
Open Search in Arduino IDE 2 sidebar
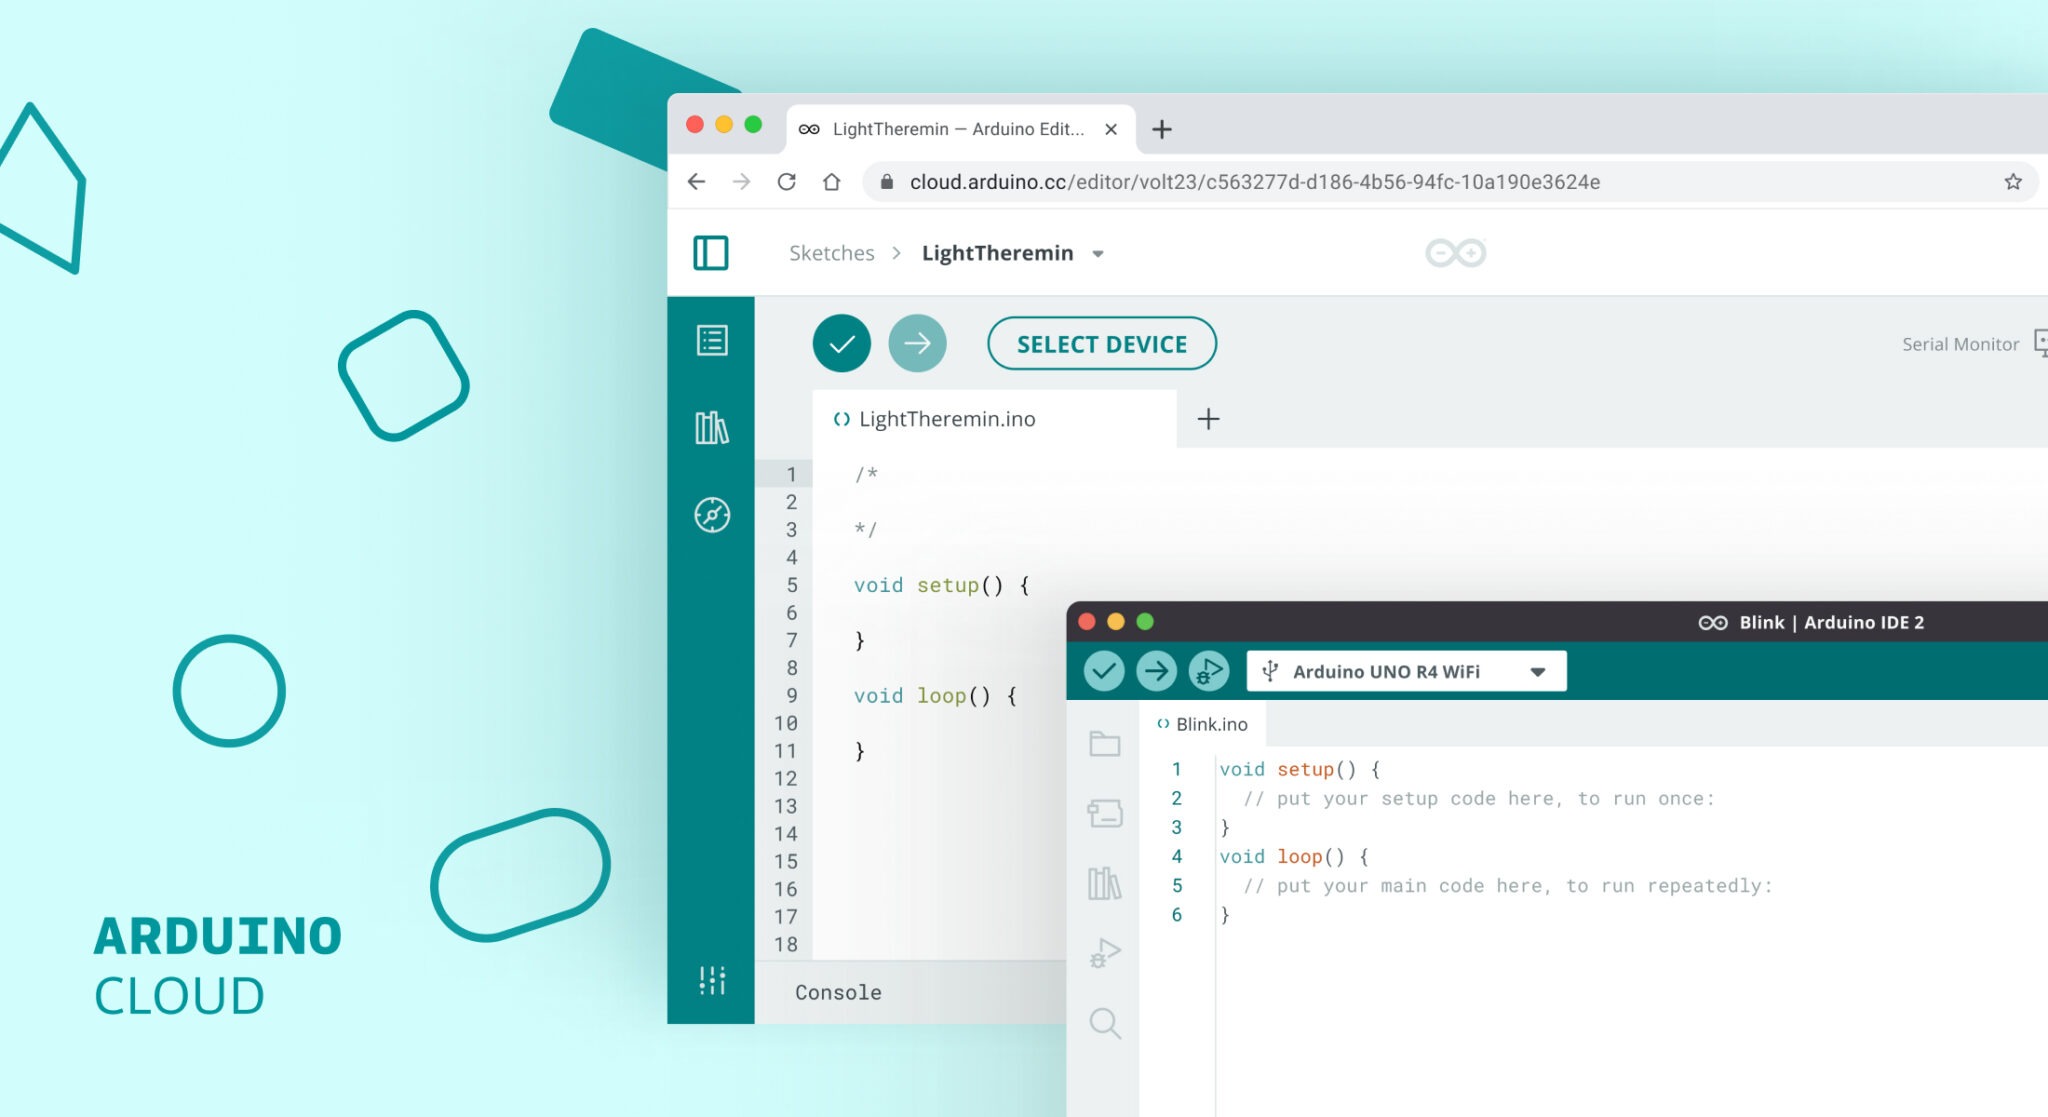click(x=1104, y=1023)
